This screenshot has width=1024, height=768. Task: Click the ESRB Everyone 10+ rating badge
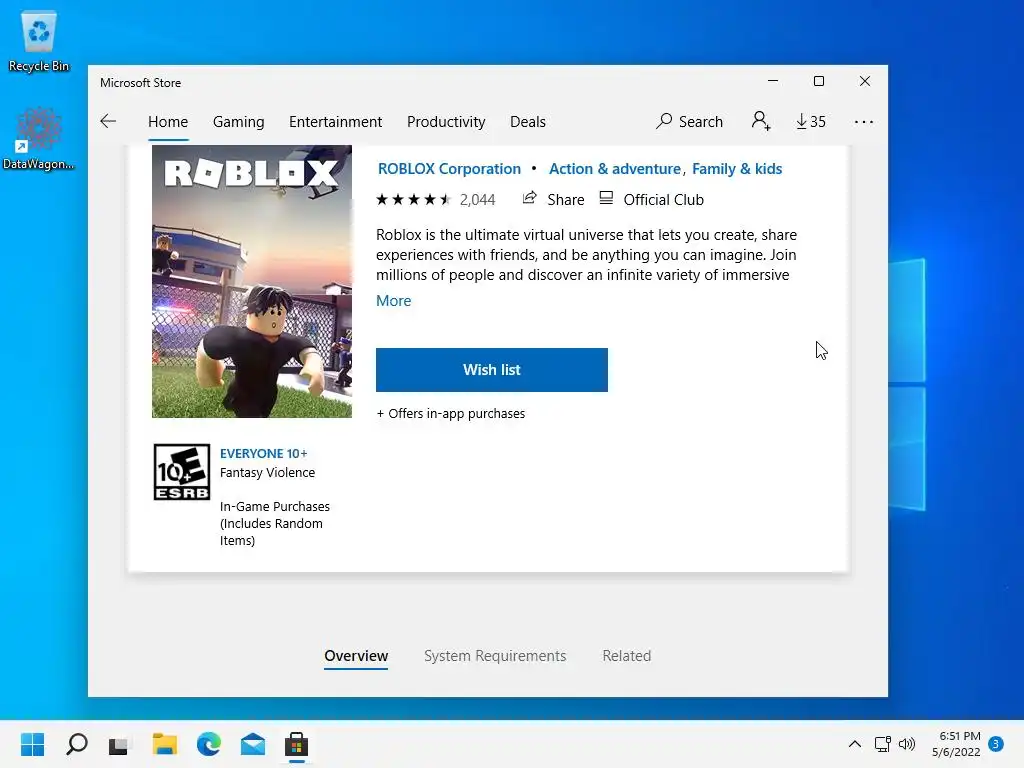pyautogui.click(x=182, y=472)
